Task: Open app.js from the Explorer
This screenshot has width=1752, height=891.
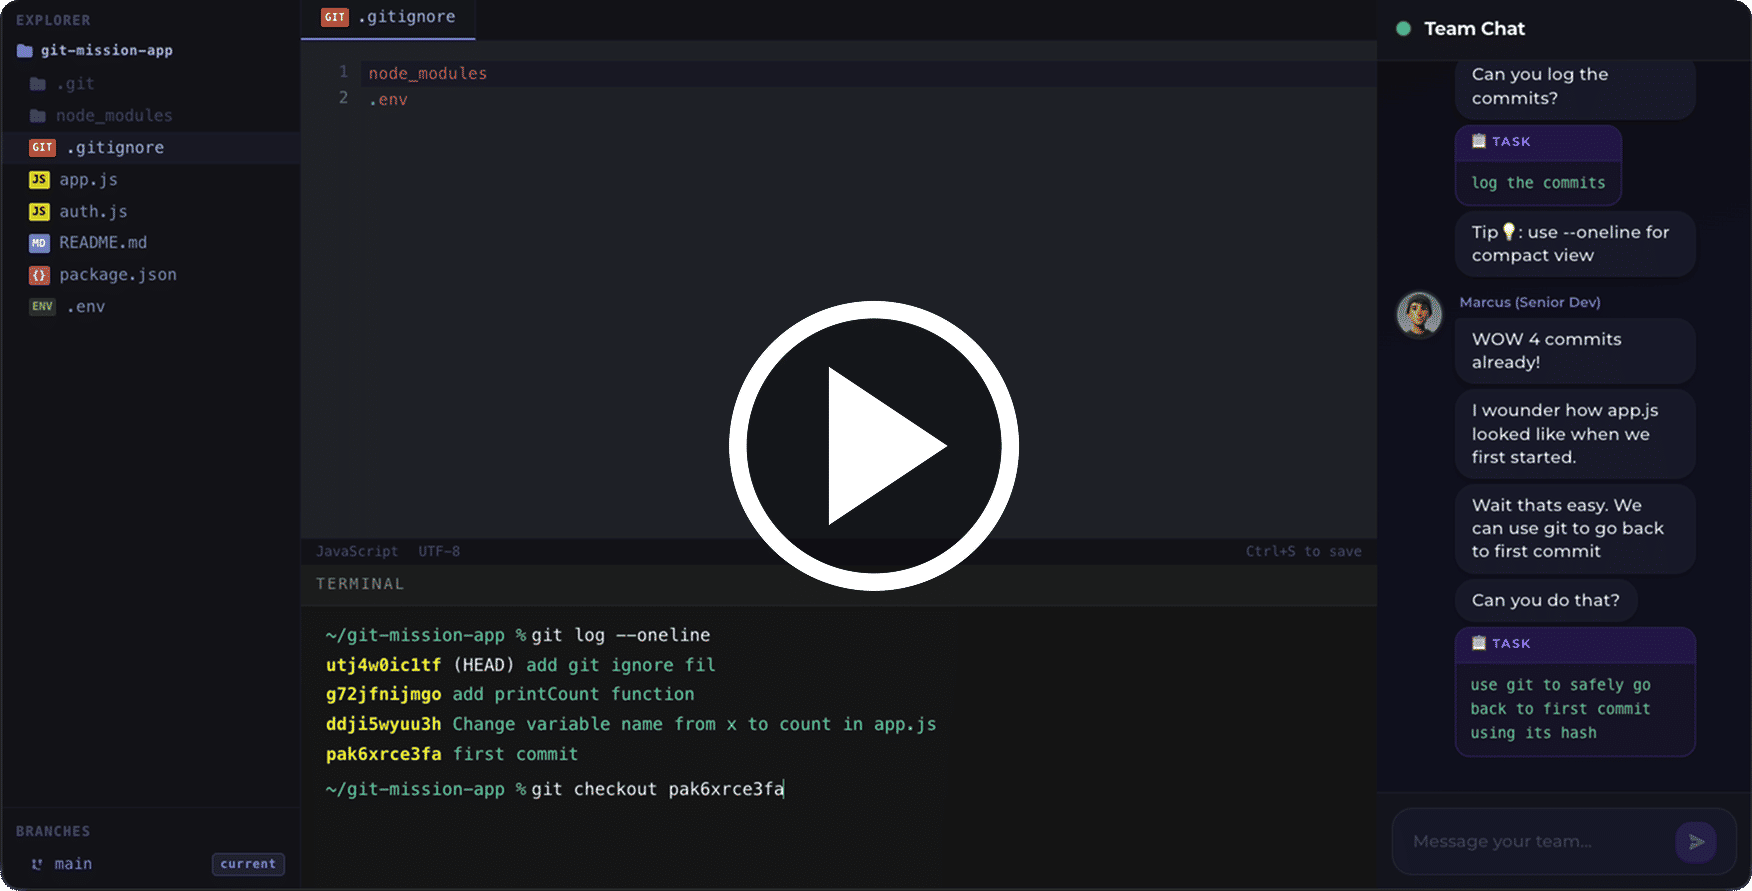Action: [x=151, y=180]
